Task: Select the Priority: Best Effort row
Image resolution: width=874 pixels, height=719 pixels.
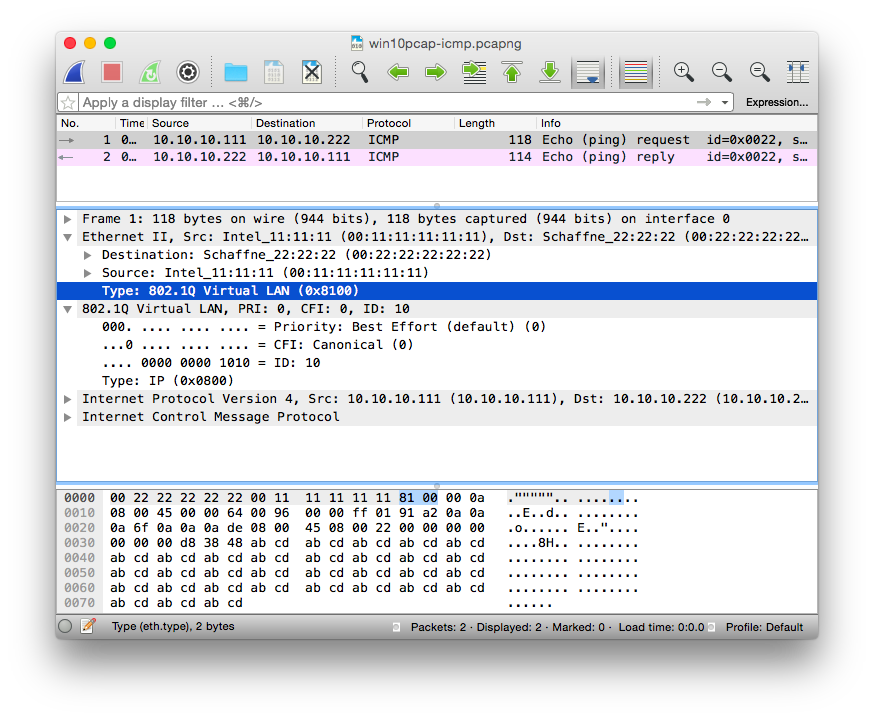Action: 437,327
